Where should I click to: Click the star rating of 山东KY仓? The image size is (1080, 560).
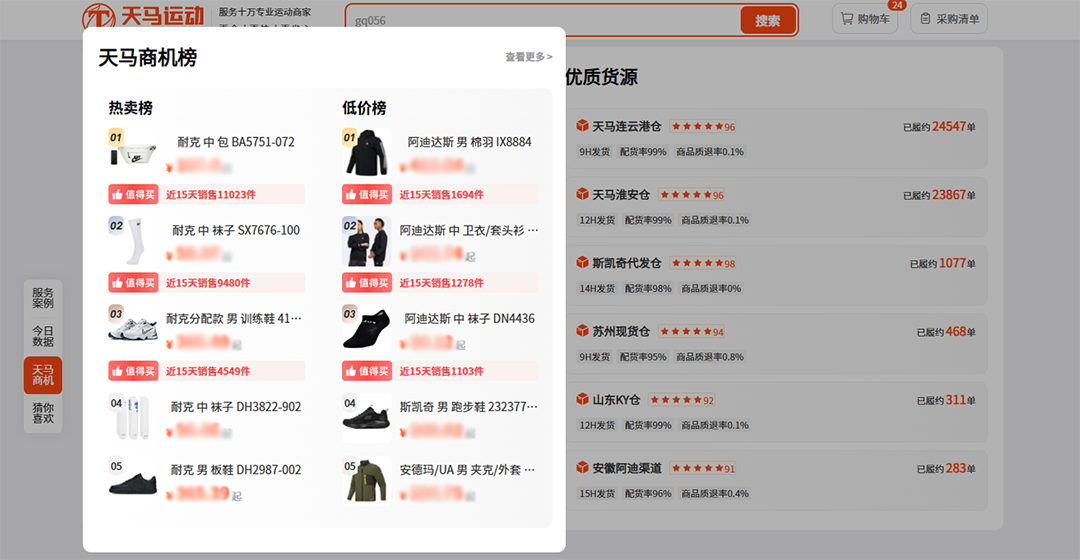(682, 400)
